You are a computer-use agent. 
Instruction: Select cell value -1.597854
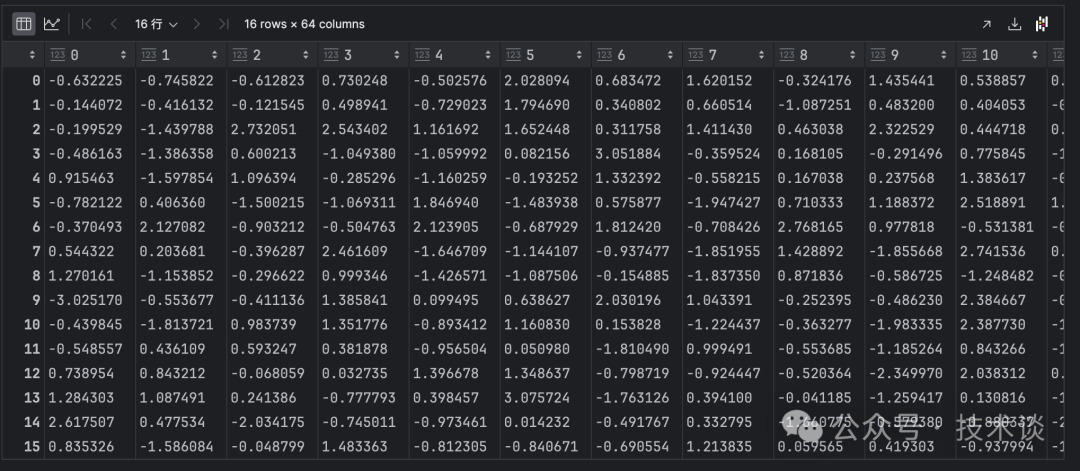click(x=177, y=178)
